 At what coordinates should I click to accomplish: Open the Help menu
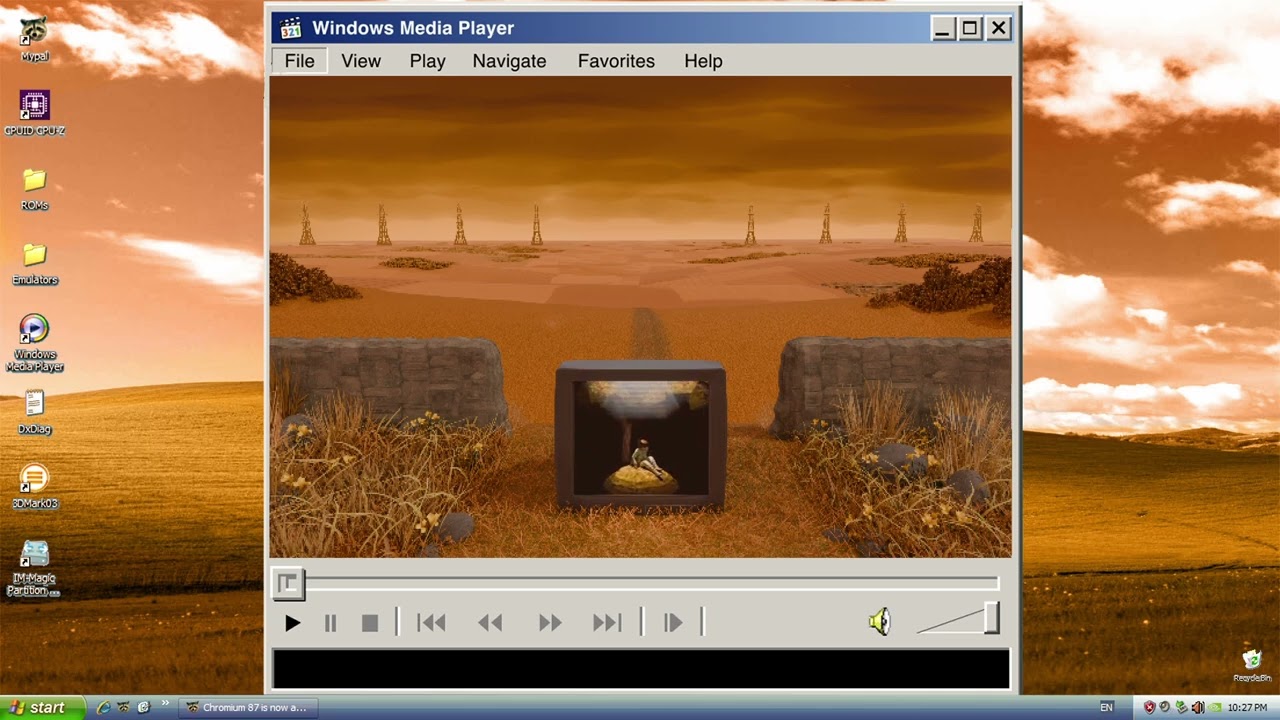tap(703, 61)
